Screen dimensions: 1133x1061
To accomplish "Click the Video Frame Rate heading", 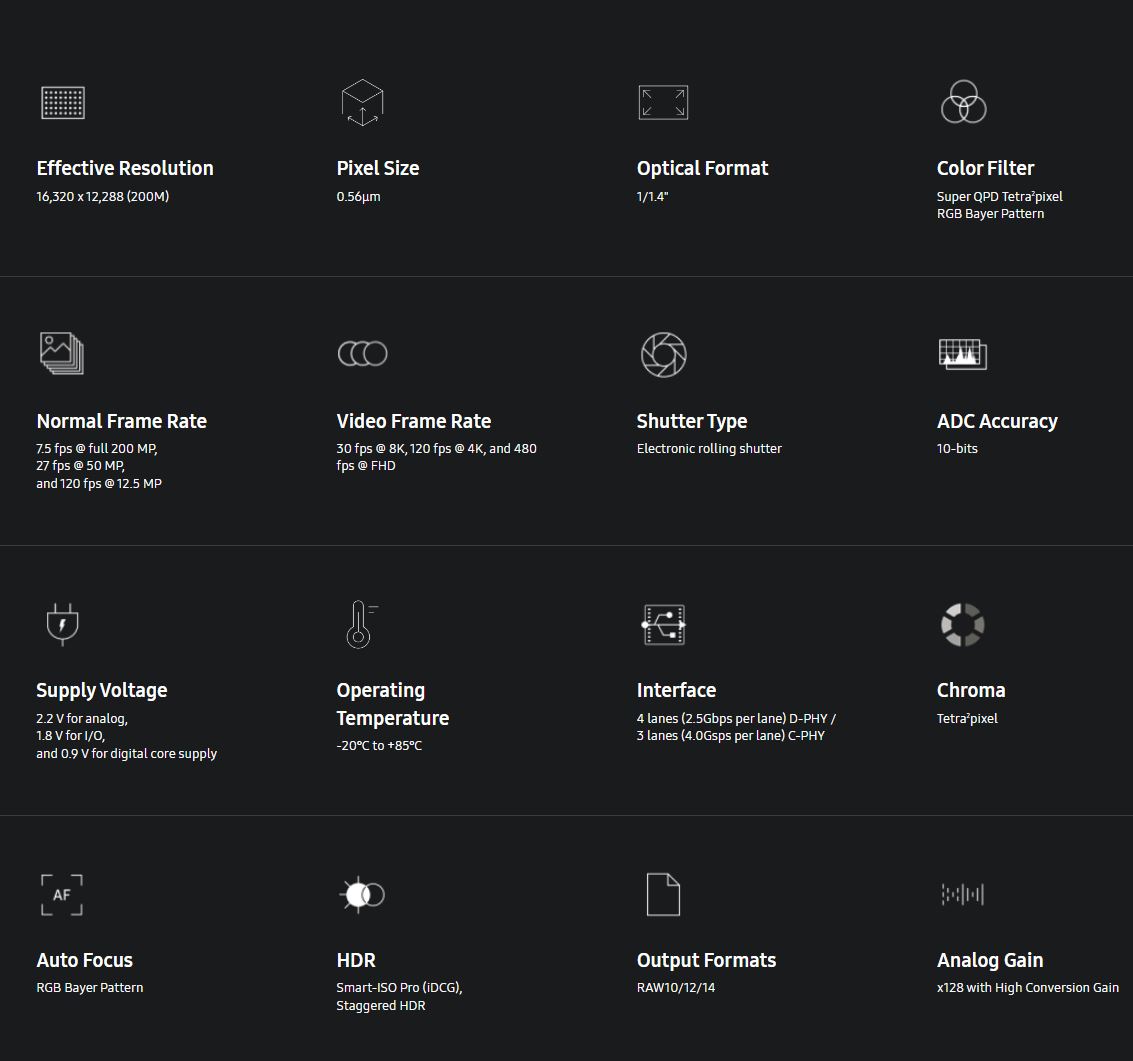I will point(414,421).
